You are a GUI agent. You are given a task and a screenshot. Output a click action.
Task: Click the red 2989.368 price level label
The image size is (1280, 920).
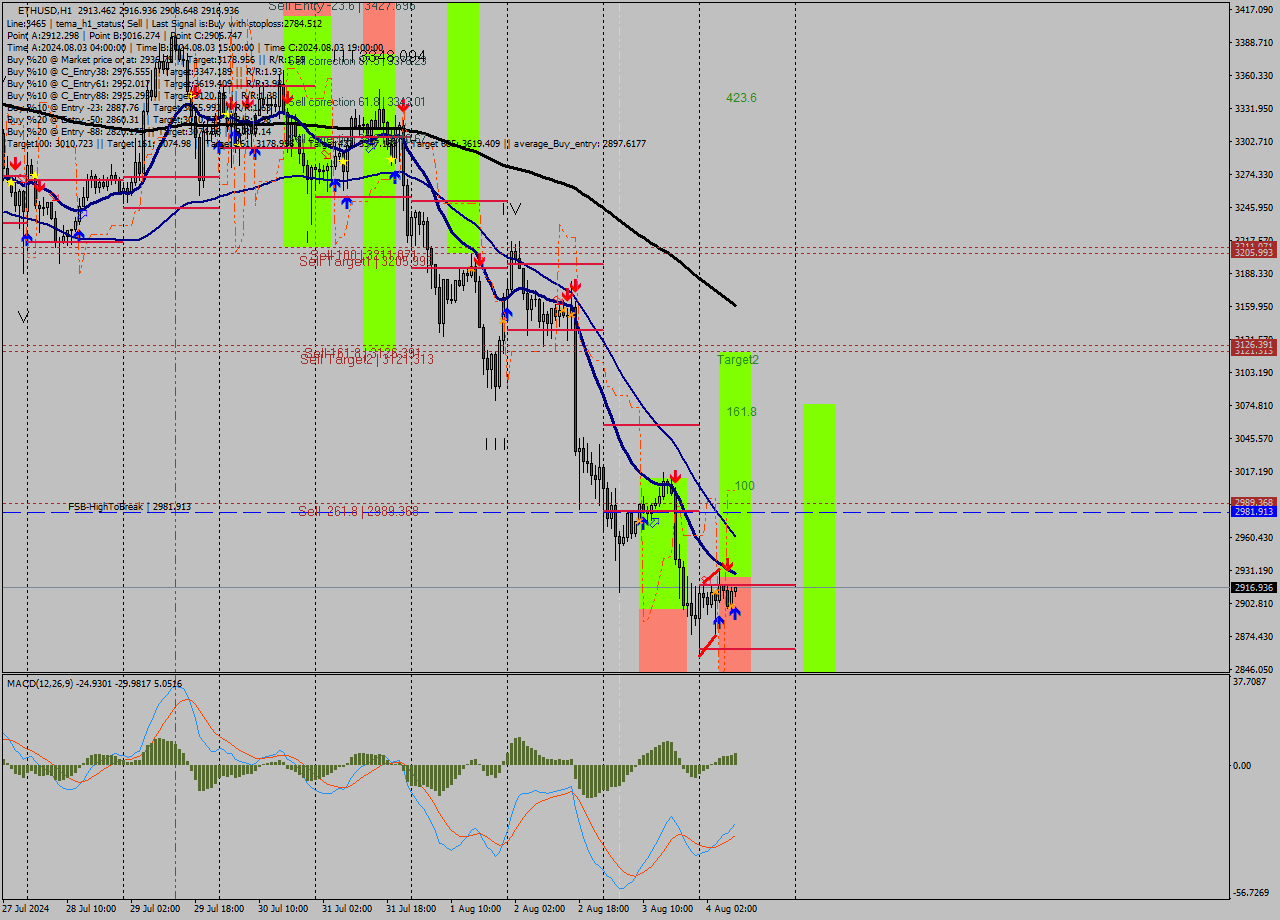point(1254,501)
